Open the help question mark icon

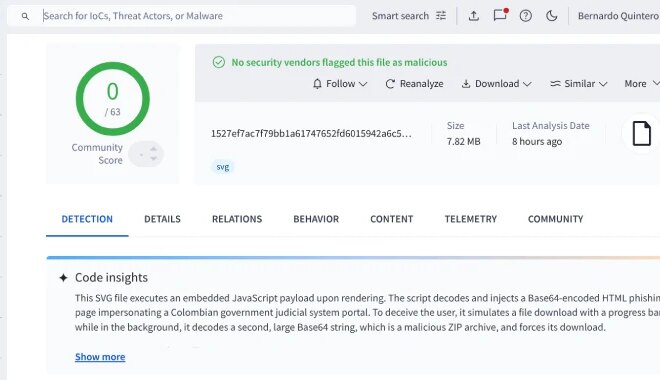click(x=526, y=16)
